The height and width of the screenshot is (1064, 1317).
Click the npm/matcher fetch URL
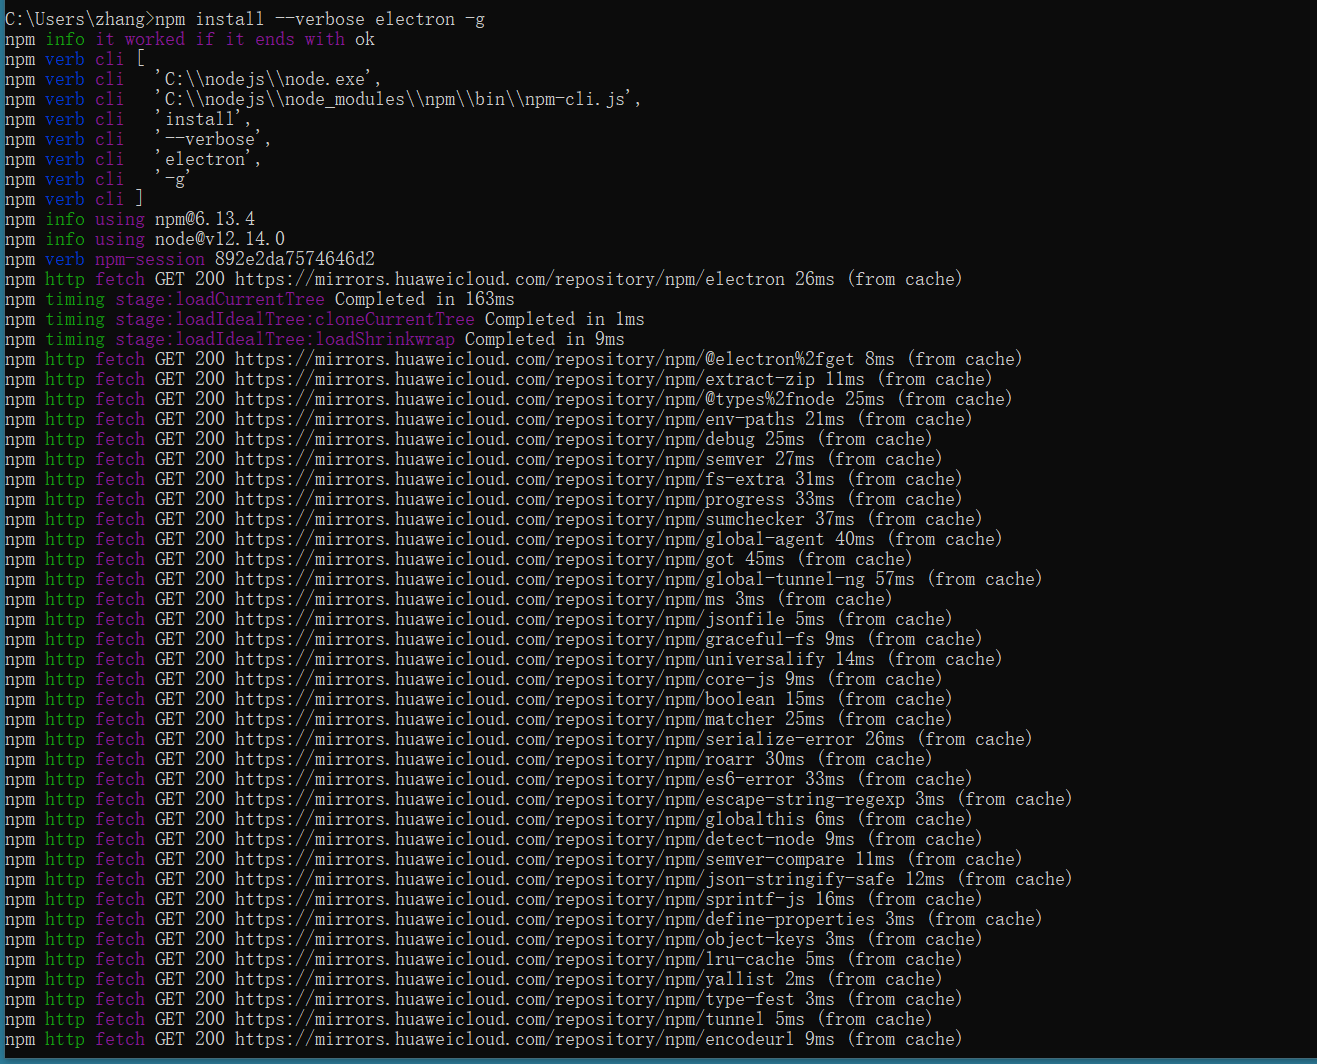505,719
